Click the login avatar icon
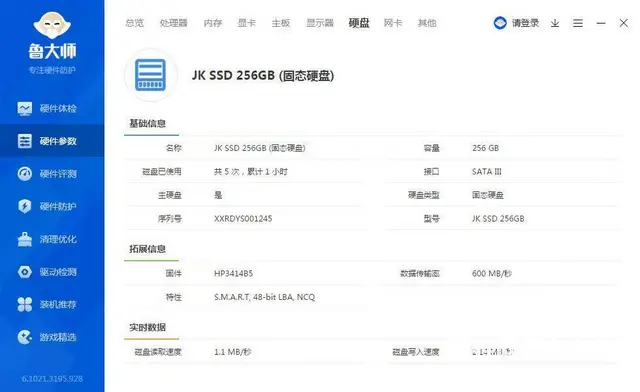Viewport: 640px width, 392px height. pyautogui.click(x=500, y=23)
